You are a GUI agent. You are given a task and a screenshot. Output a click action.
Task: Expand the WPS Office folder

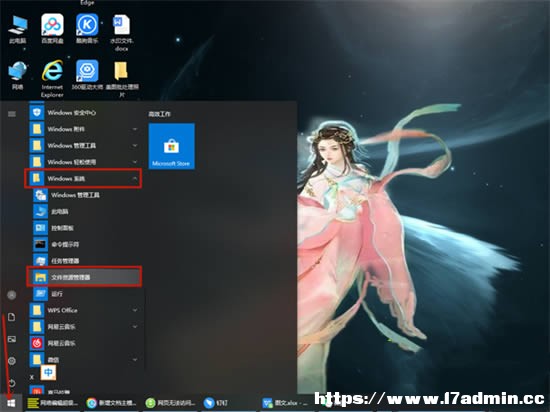coord(84,310)
